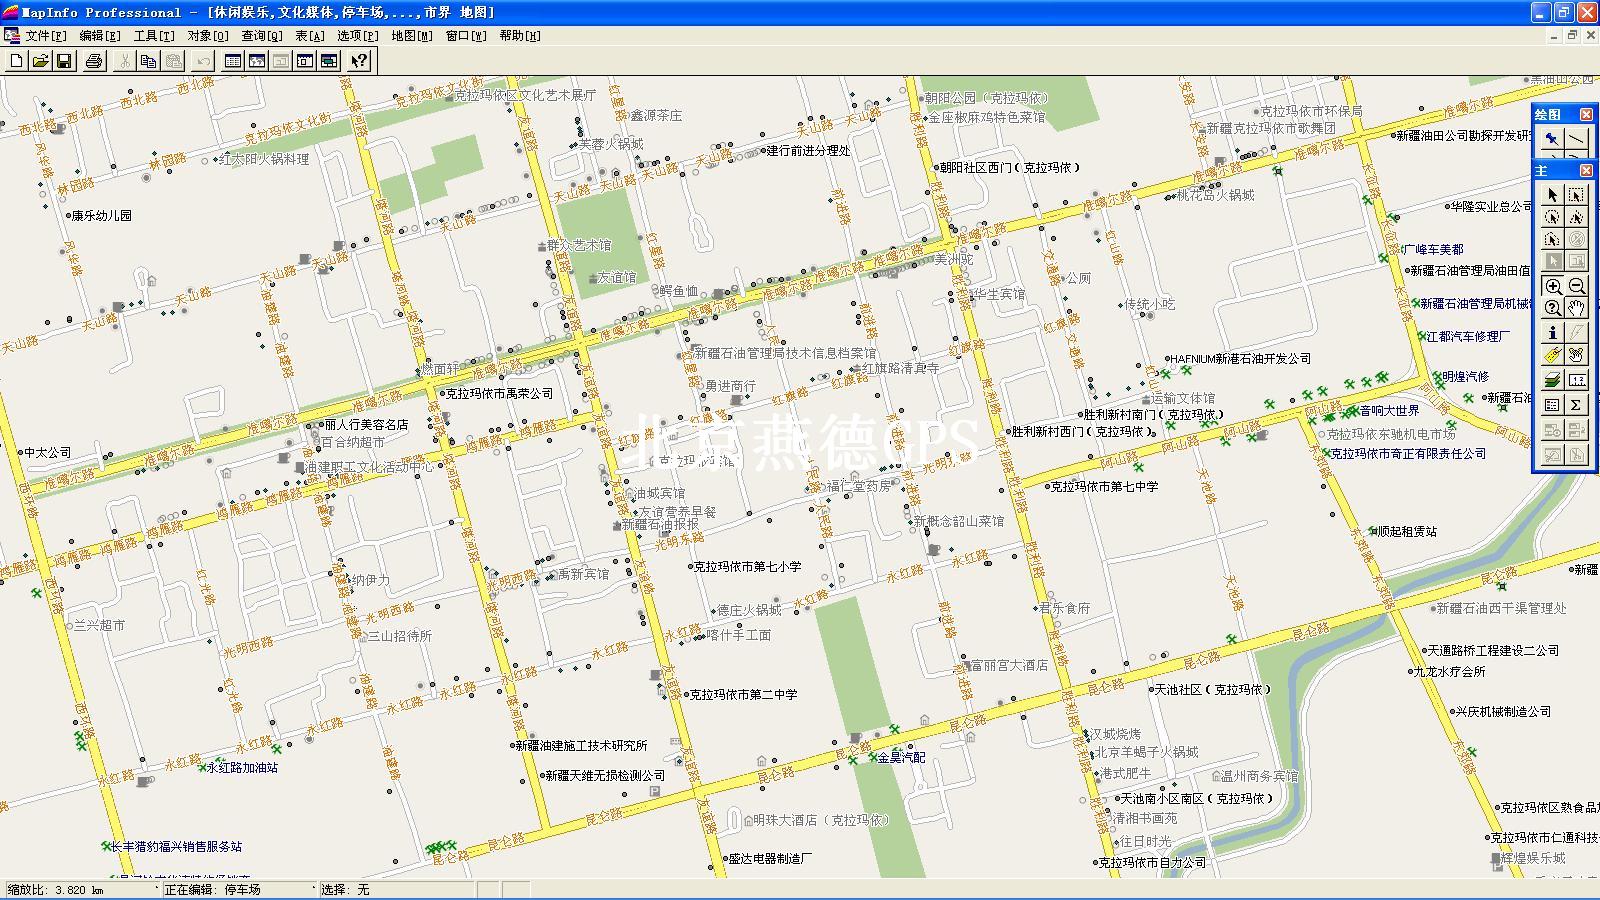Save with the floppy disk icon
Image resolution: width=1600 pixels, height=900 pixels.
point(64,61)
